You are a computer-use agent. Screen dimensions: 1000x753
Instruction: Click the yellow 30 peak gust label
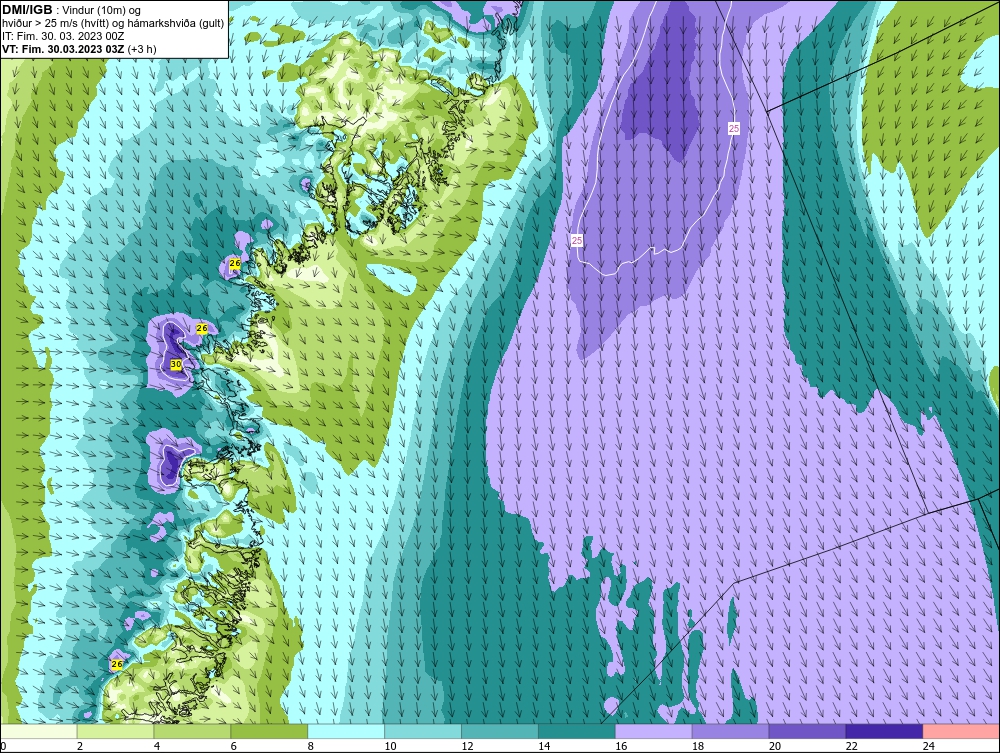(x=177, y=364)
